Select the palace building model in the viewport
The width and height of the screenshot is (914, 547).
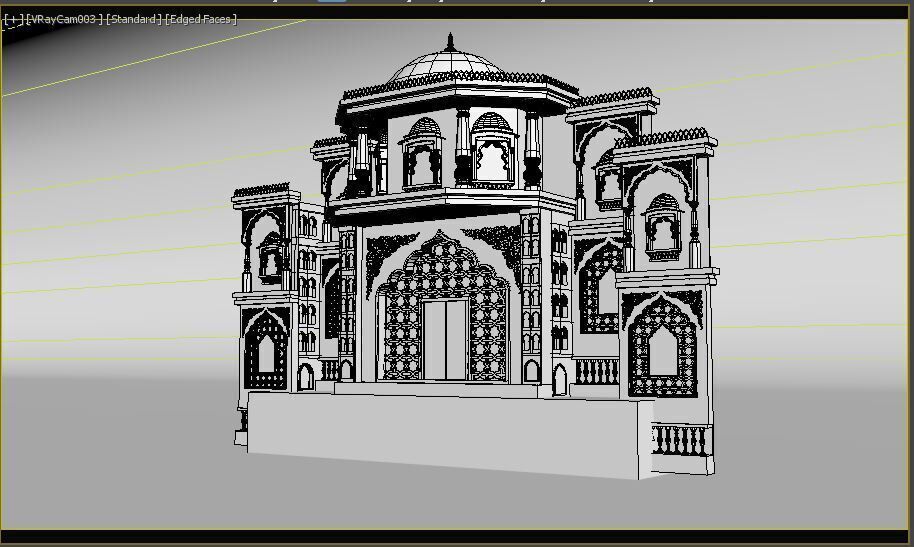coord(475,257)
